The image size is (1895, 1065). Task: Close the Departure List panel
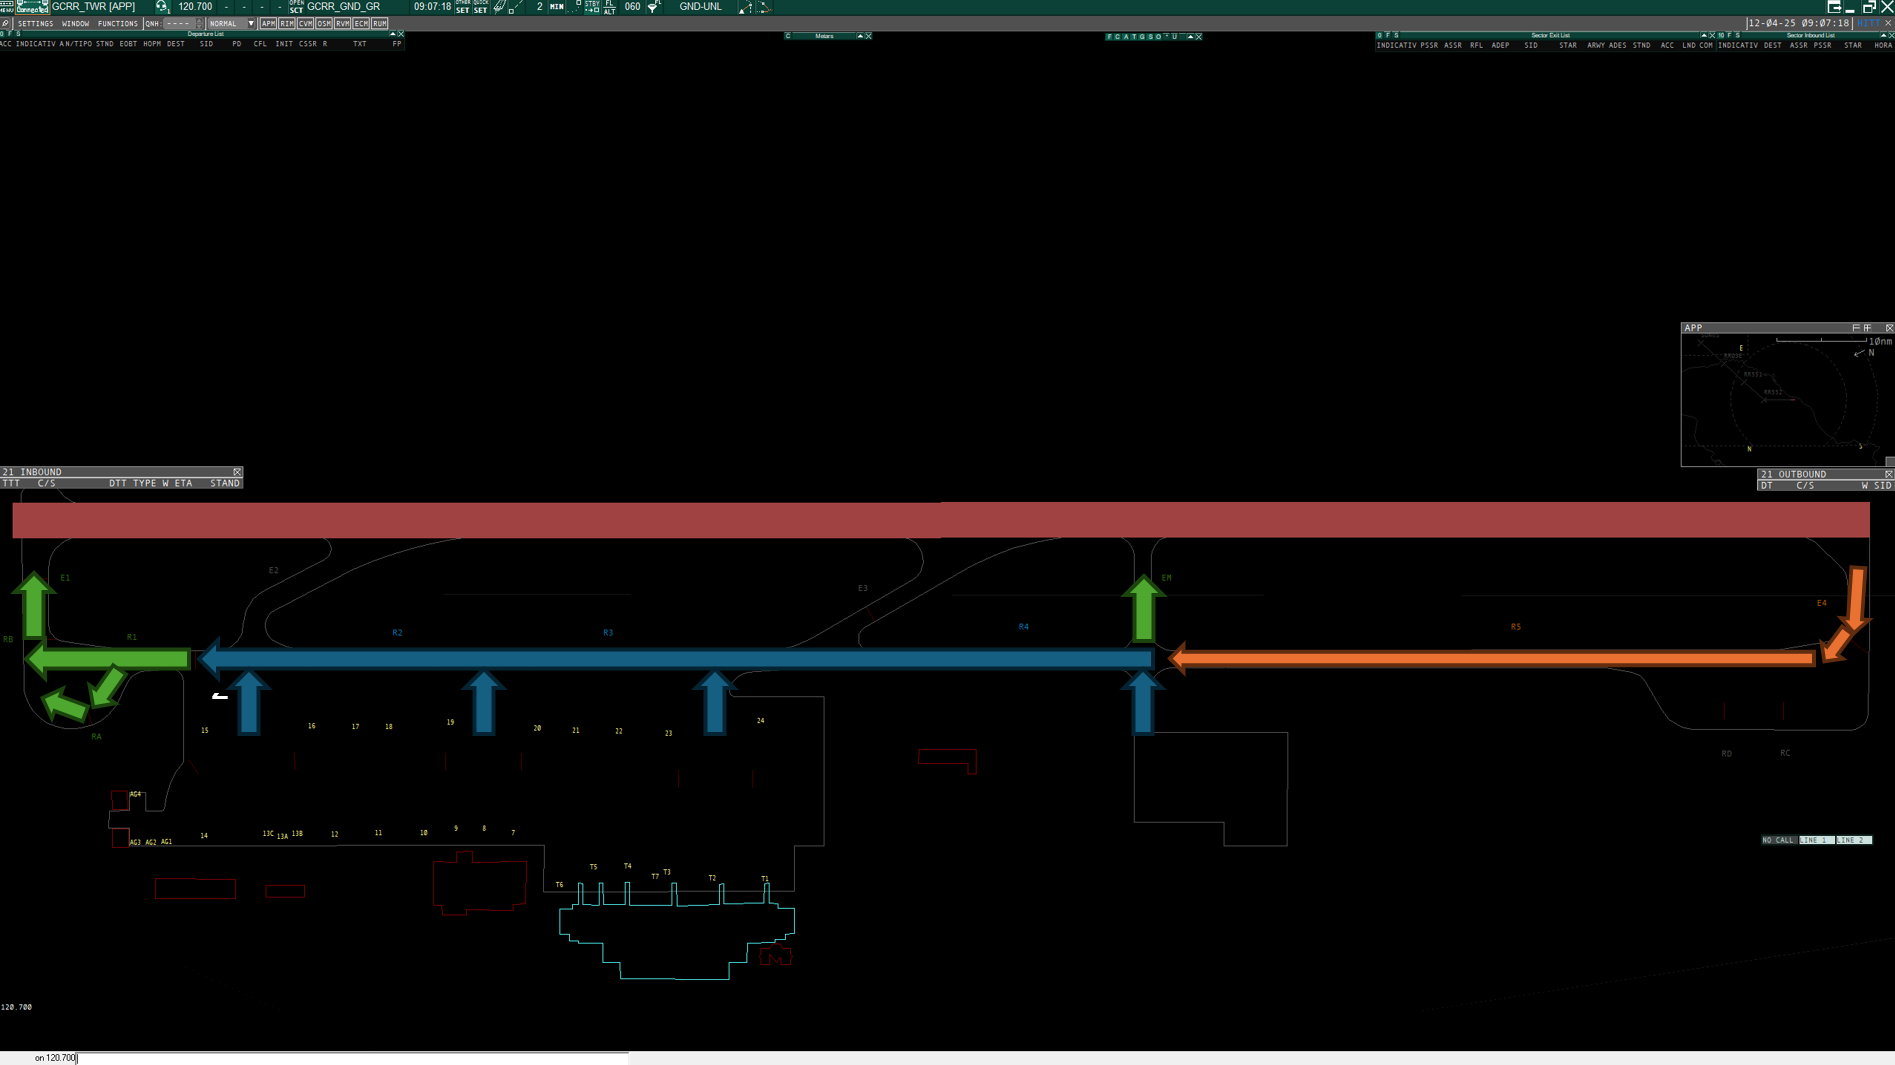(401, 34)
